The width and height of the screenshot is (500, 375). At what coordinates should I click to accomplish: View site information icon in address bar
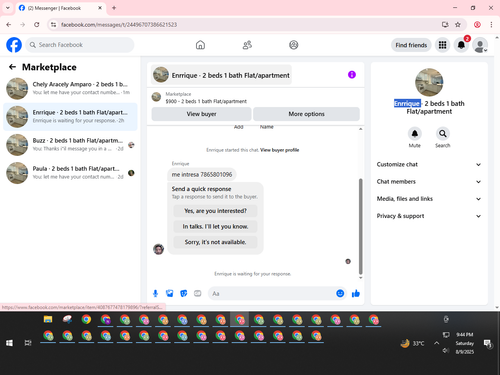tap(53, 24)
